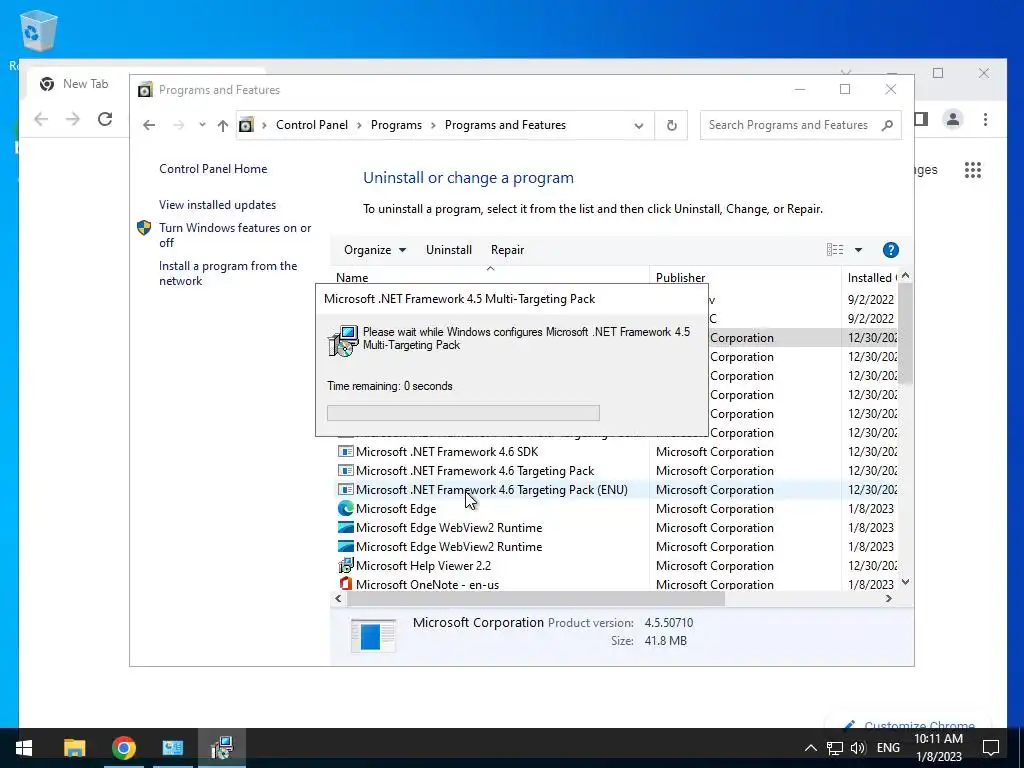
Task: Click the OneNote Office icon
Action: [x=345, y=584]
